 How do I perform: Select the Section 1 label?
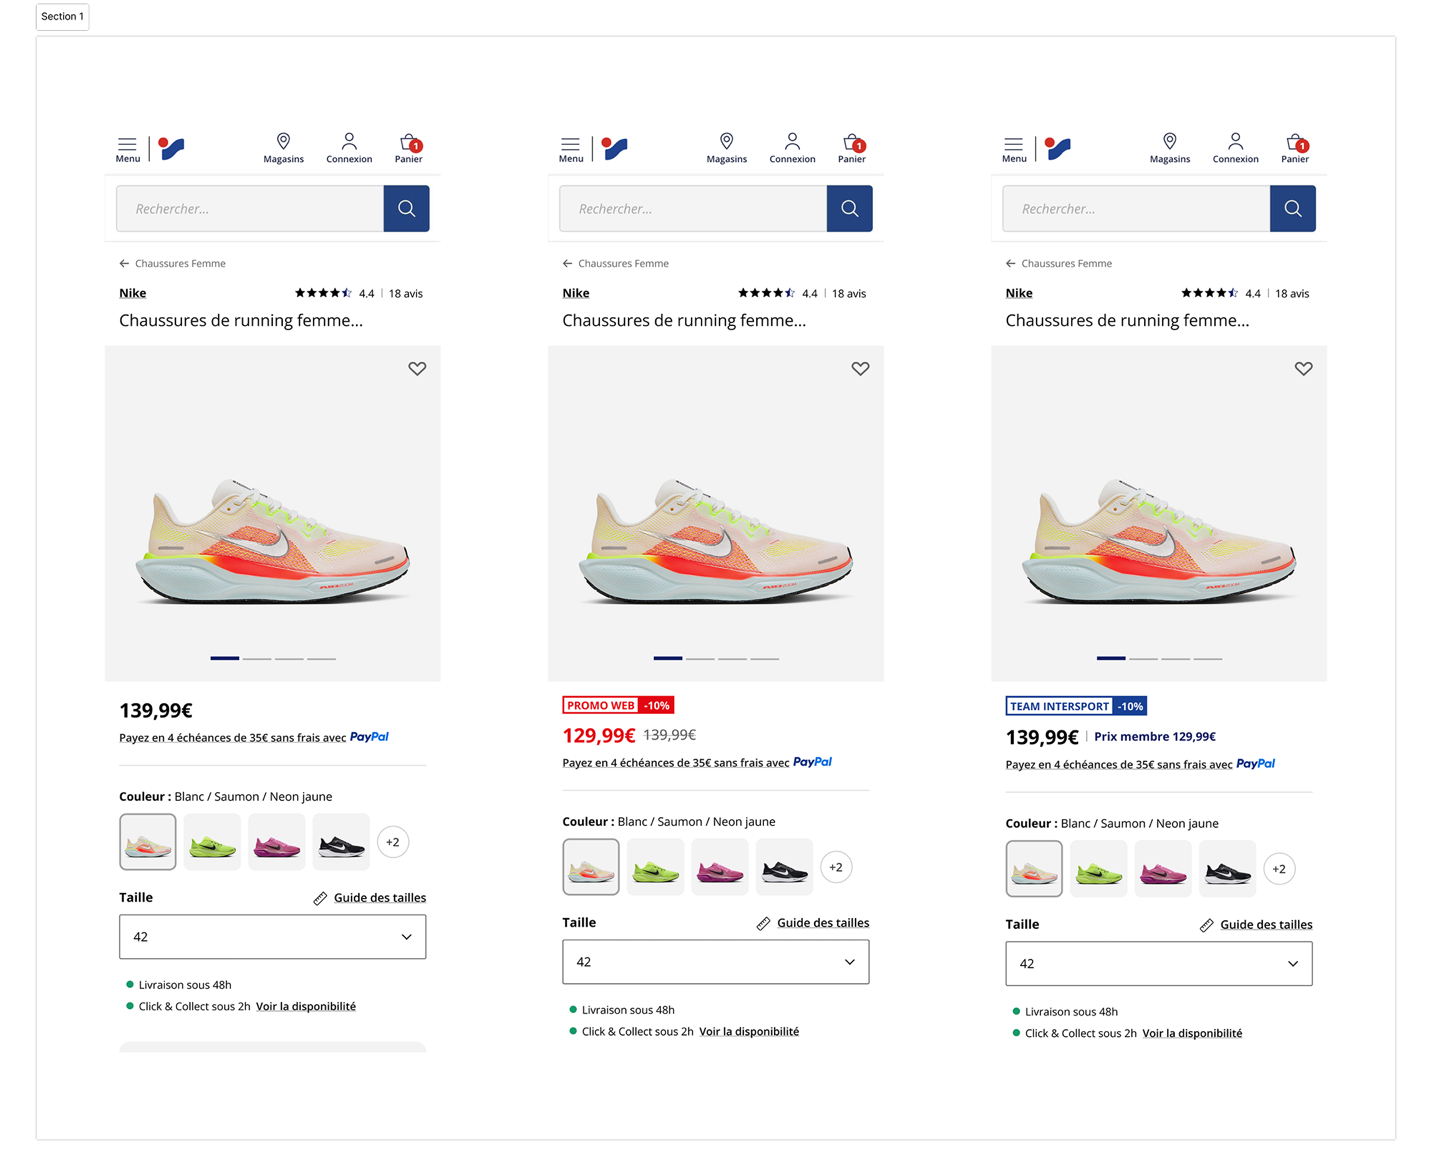[62, 17]
